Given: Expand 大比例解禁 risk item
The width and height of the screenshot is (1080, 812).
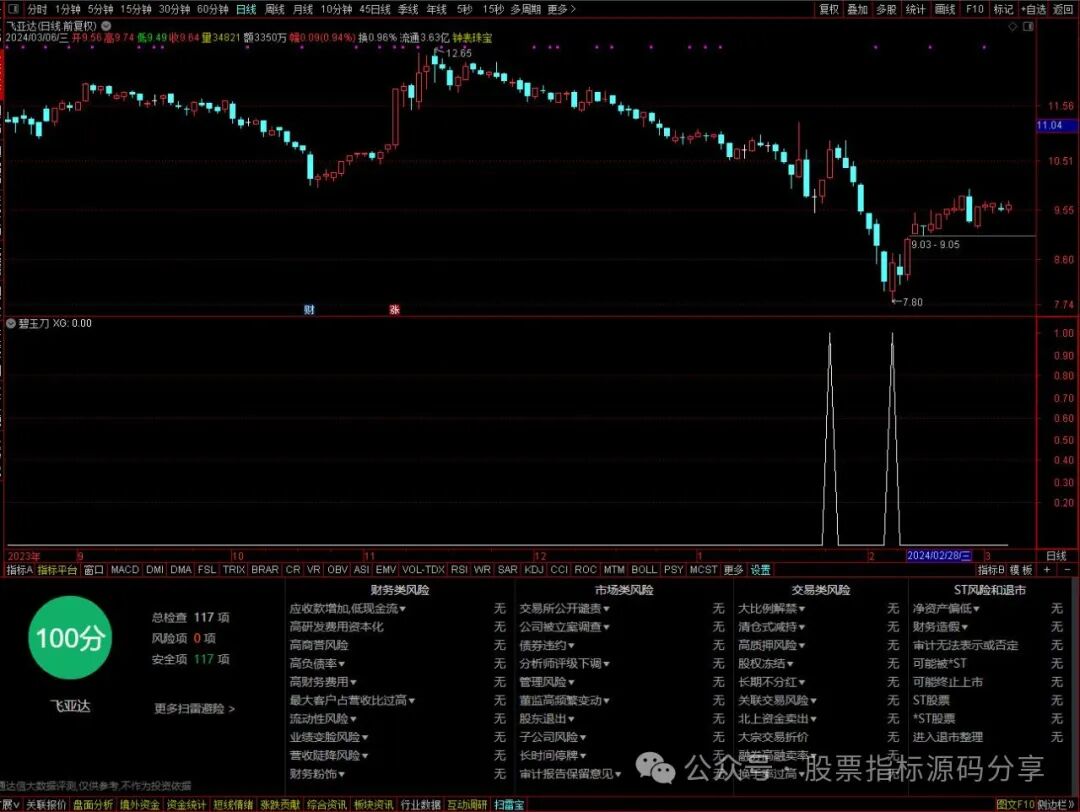Looking at the screenshot, I should coord(771,608).
